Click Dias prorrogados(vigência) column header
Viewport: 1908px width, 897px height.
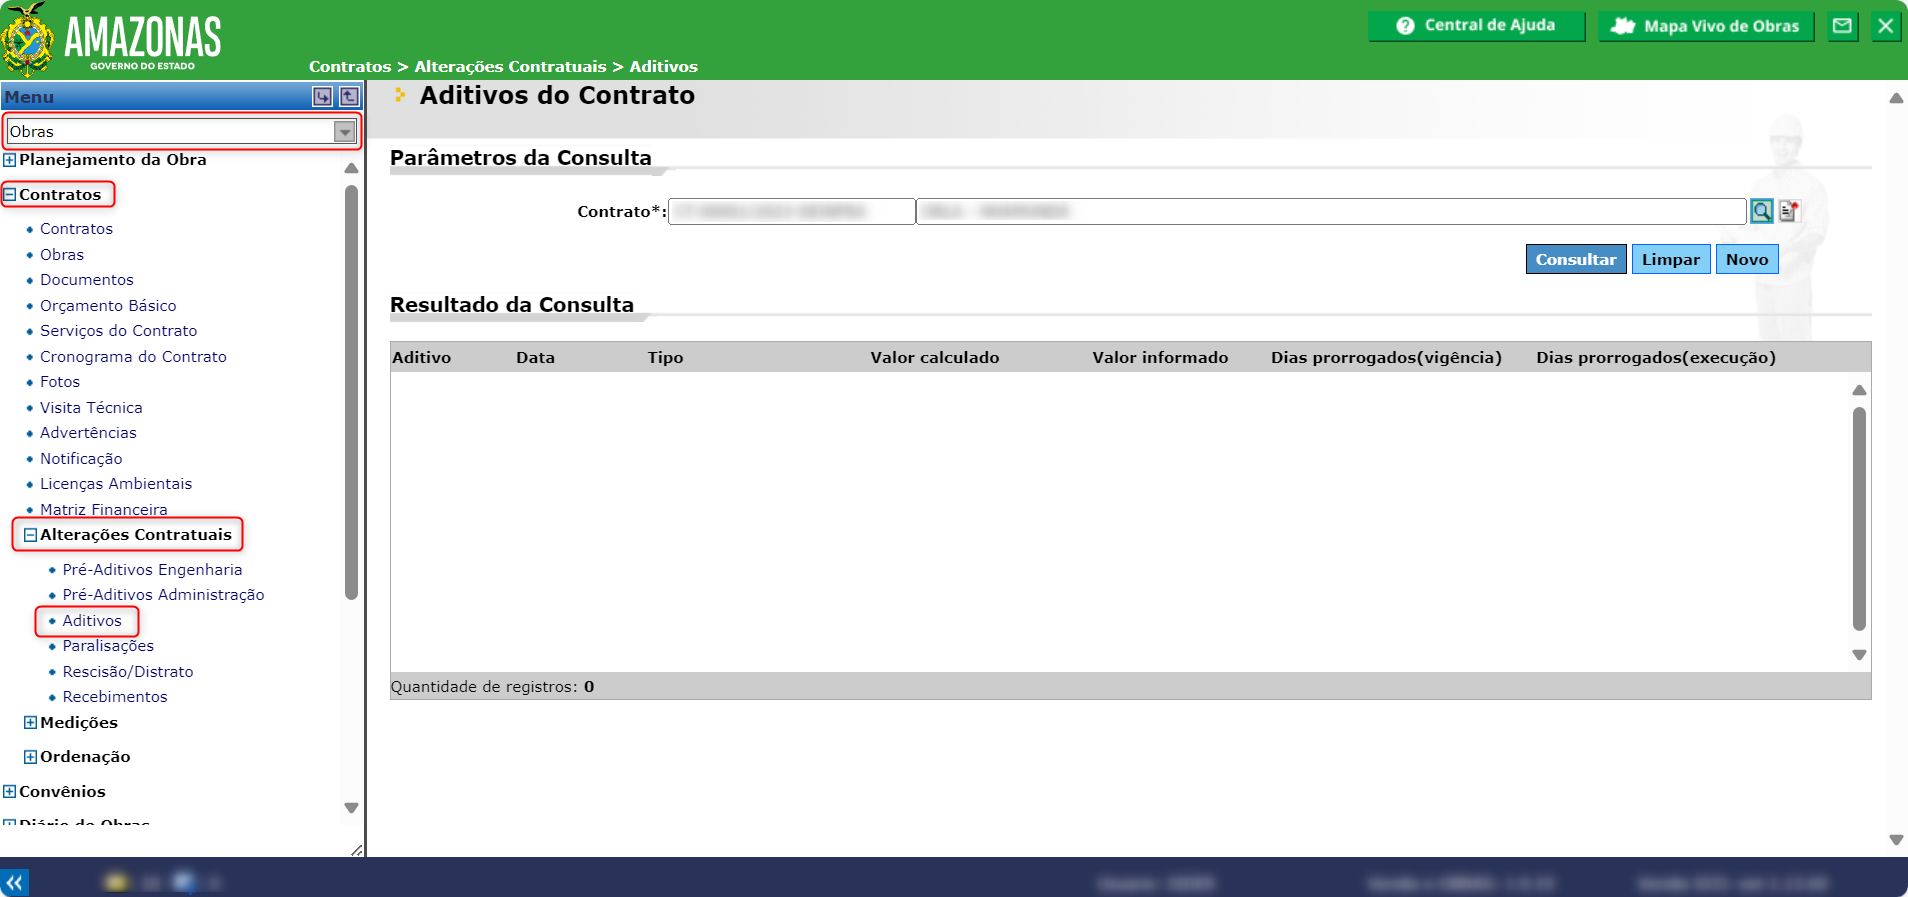coord(1386,358)
